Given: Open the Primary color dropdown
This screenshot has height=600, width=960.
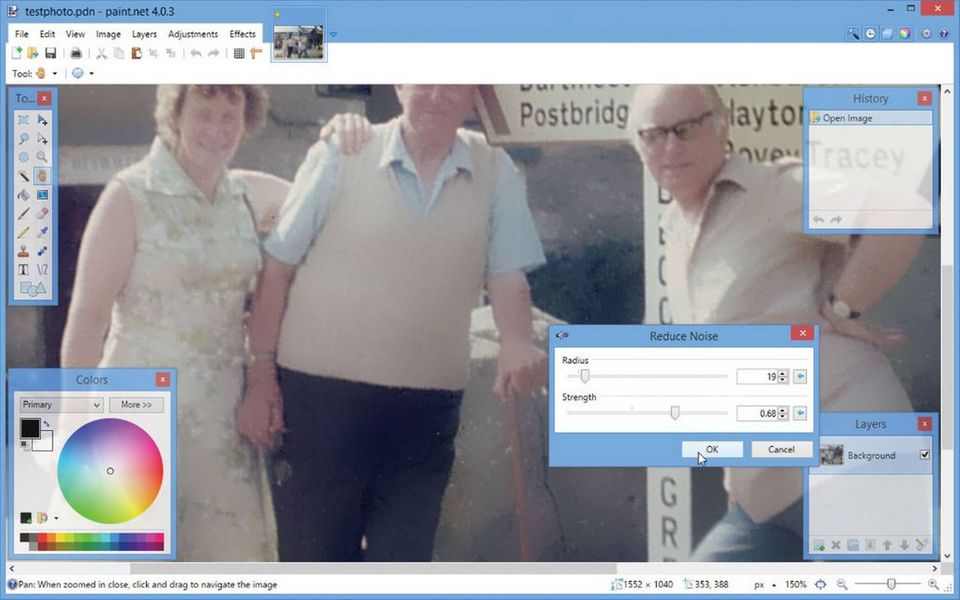Looking at the screenshot, I should (61, 405).
